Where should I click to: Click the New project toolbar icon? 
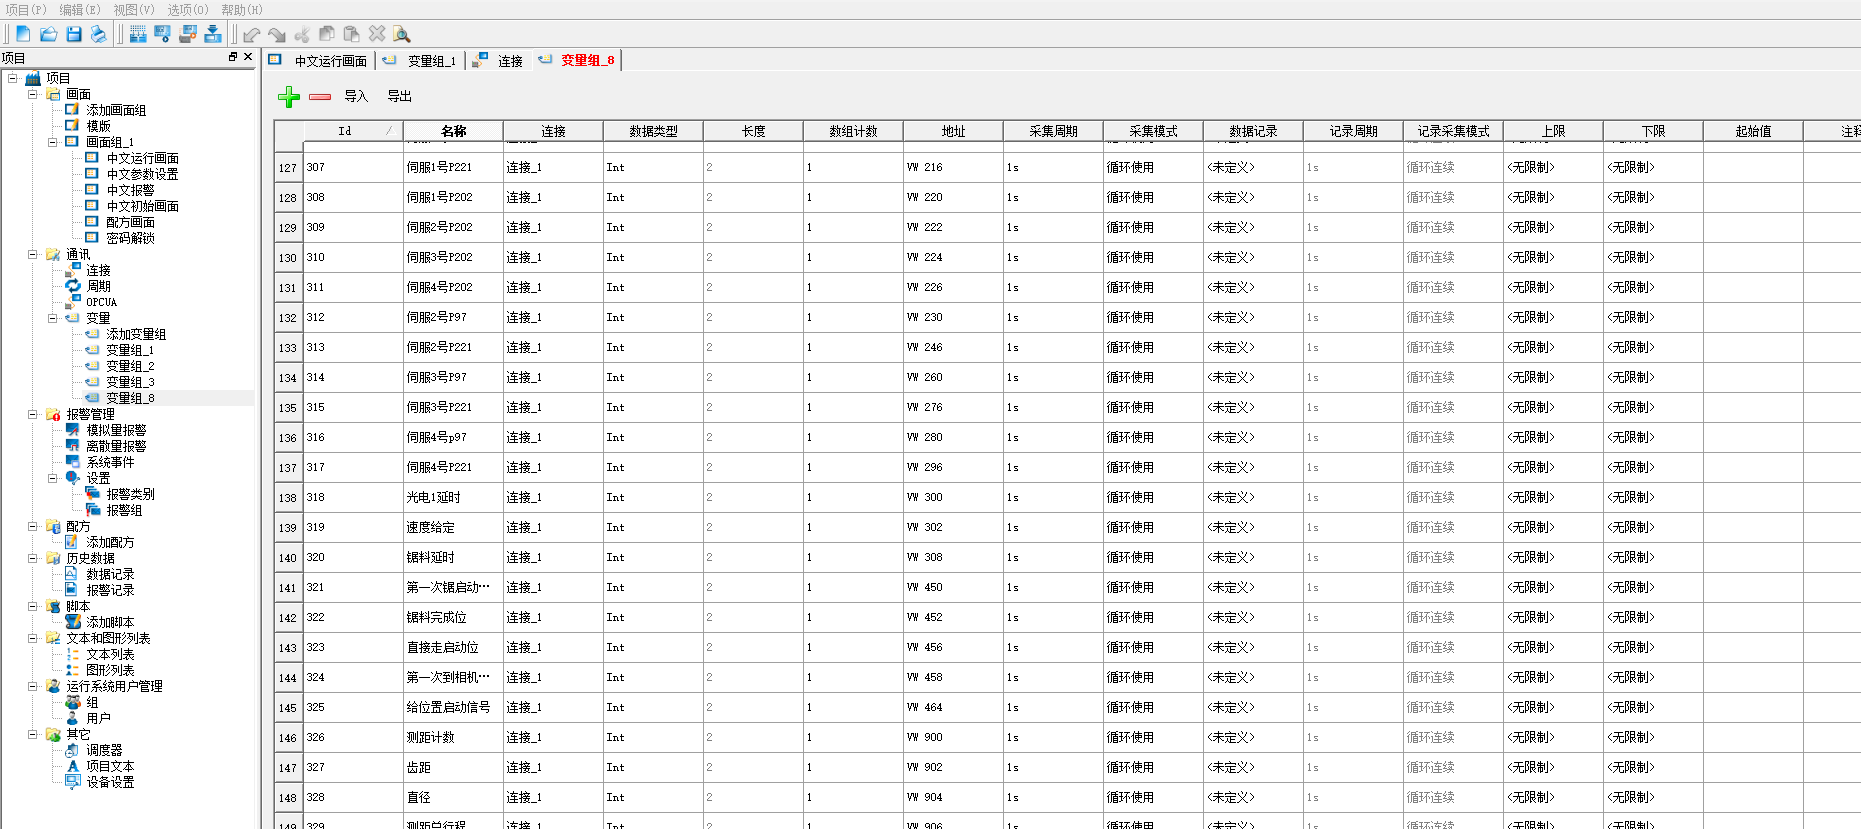click(x=23, y=34)
